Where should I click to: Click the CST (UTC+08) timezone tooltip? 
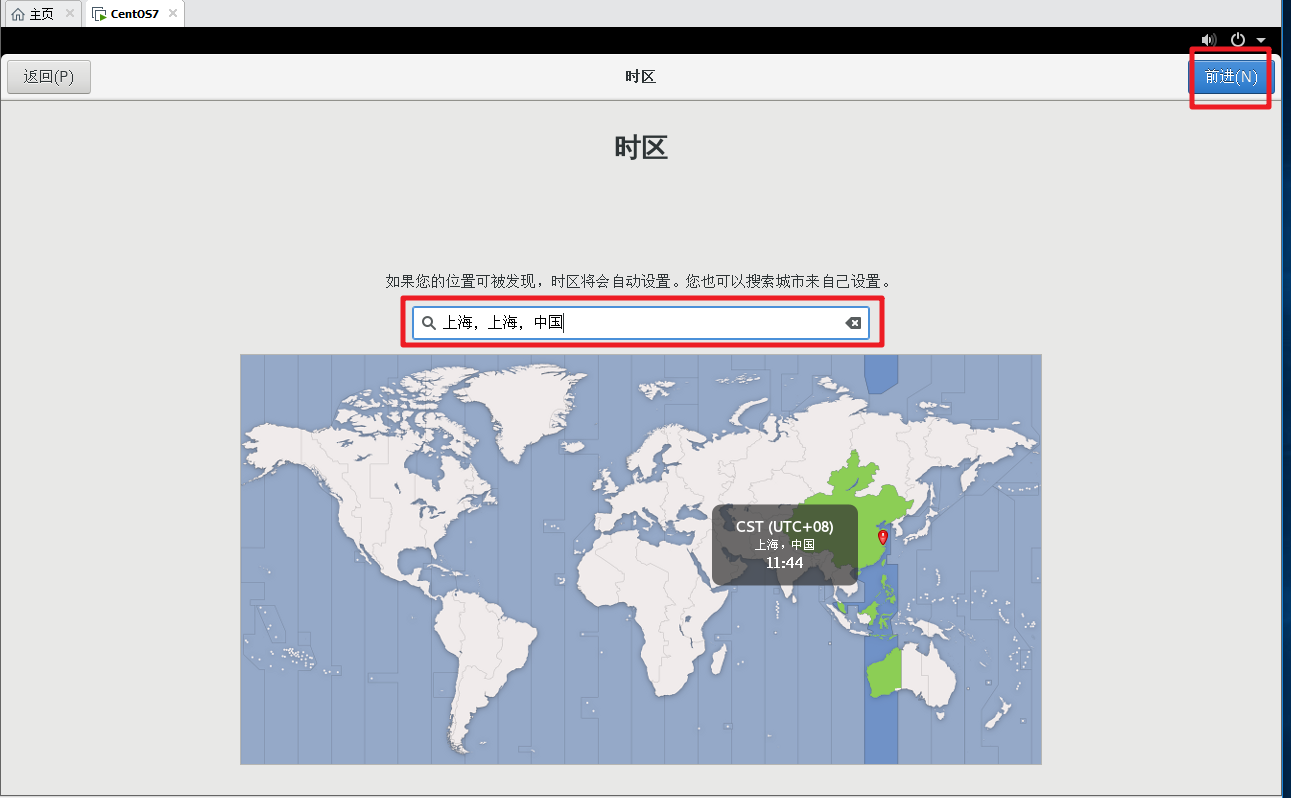784,544
